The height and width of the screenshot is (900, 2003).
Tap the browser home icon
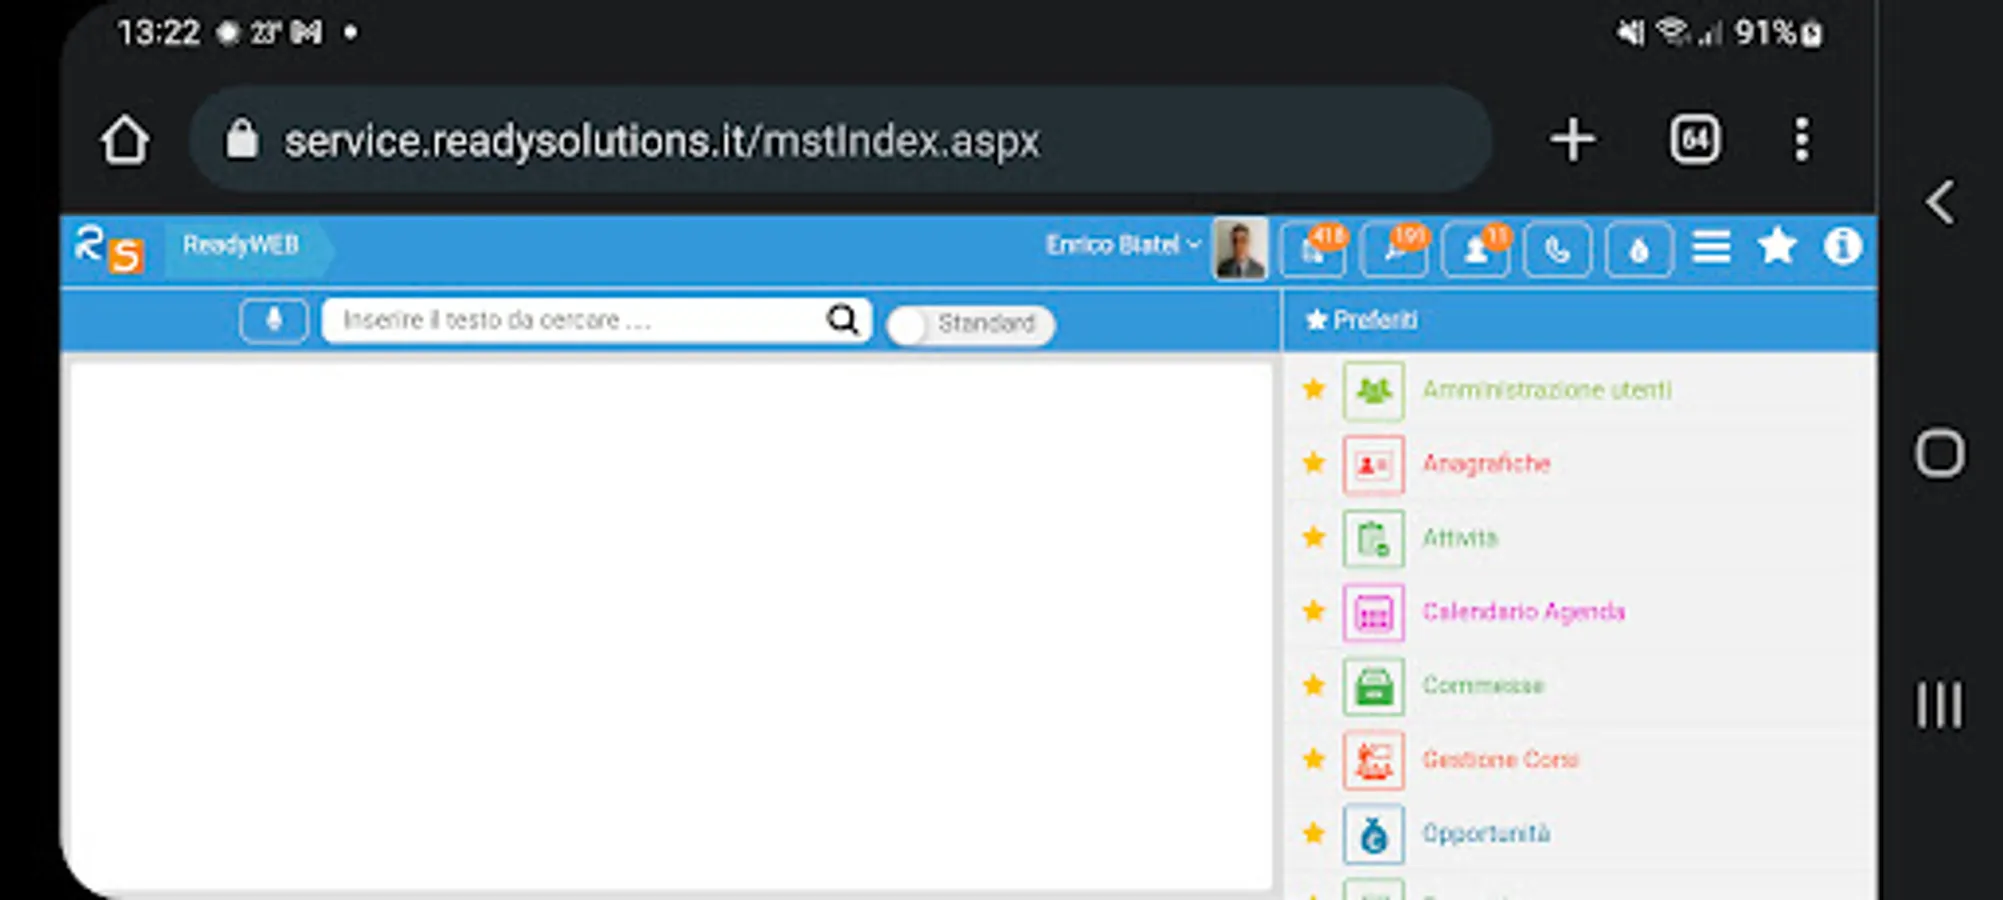pos(125,140)
